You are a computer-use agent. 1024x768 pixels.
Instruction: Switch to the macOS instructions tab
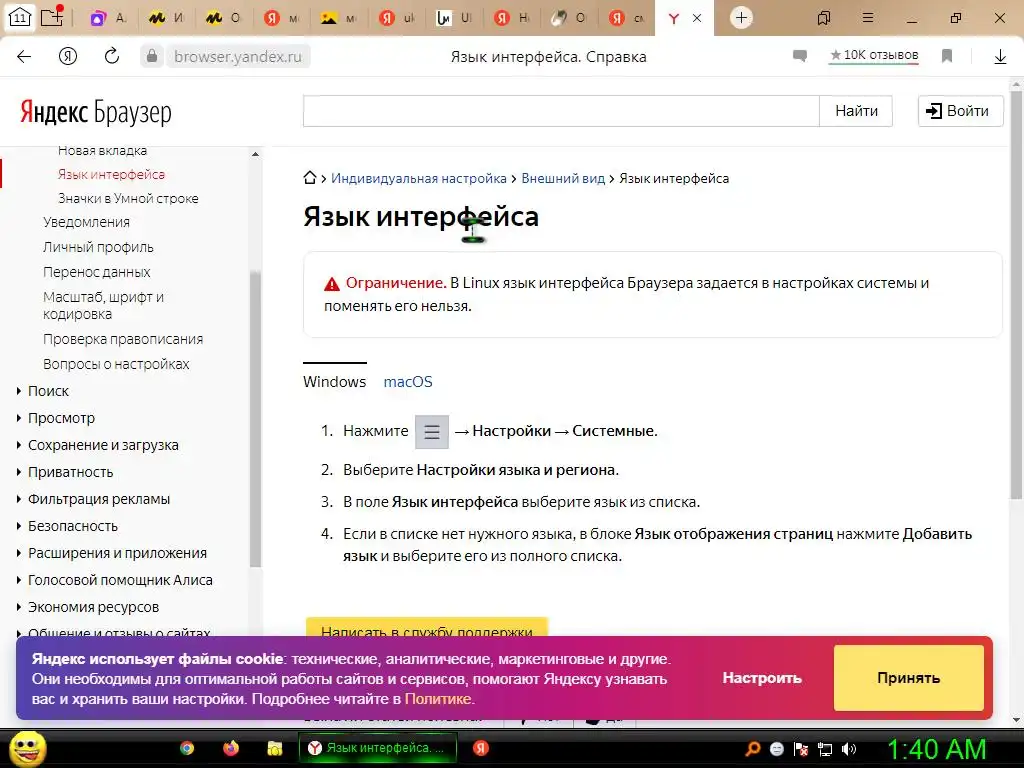coord(408,381)
